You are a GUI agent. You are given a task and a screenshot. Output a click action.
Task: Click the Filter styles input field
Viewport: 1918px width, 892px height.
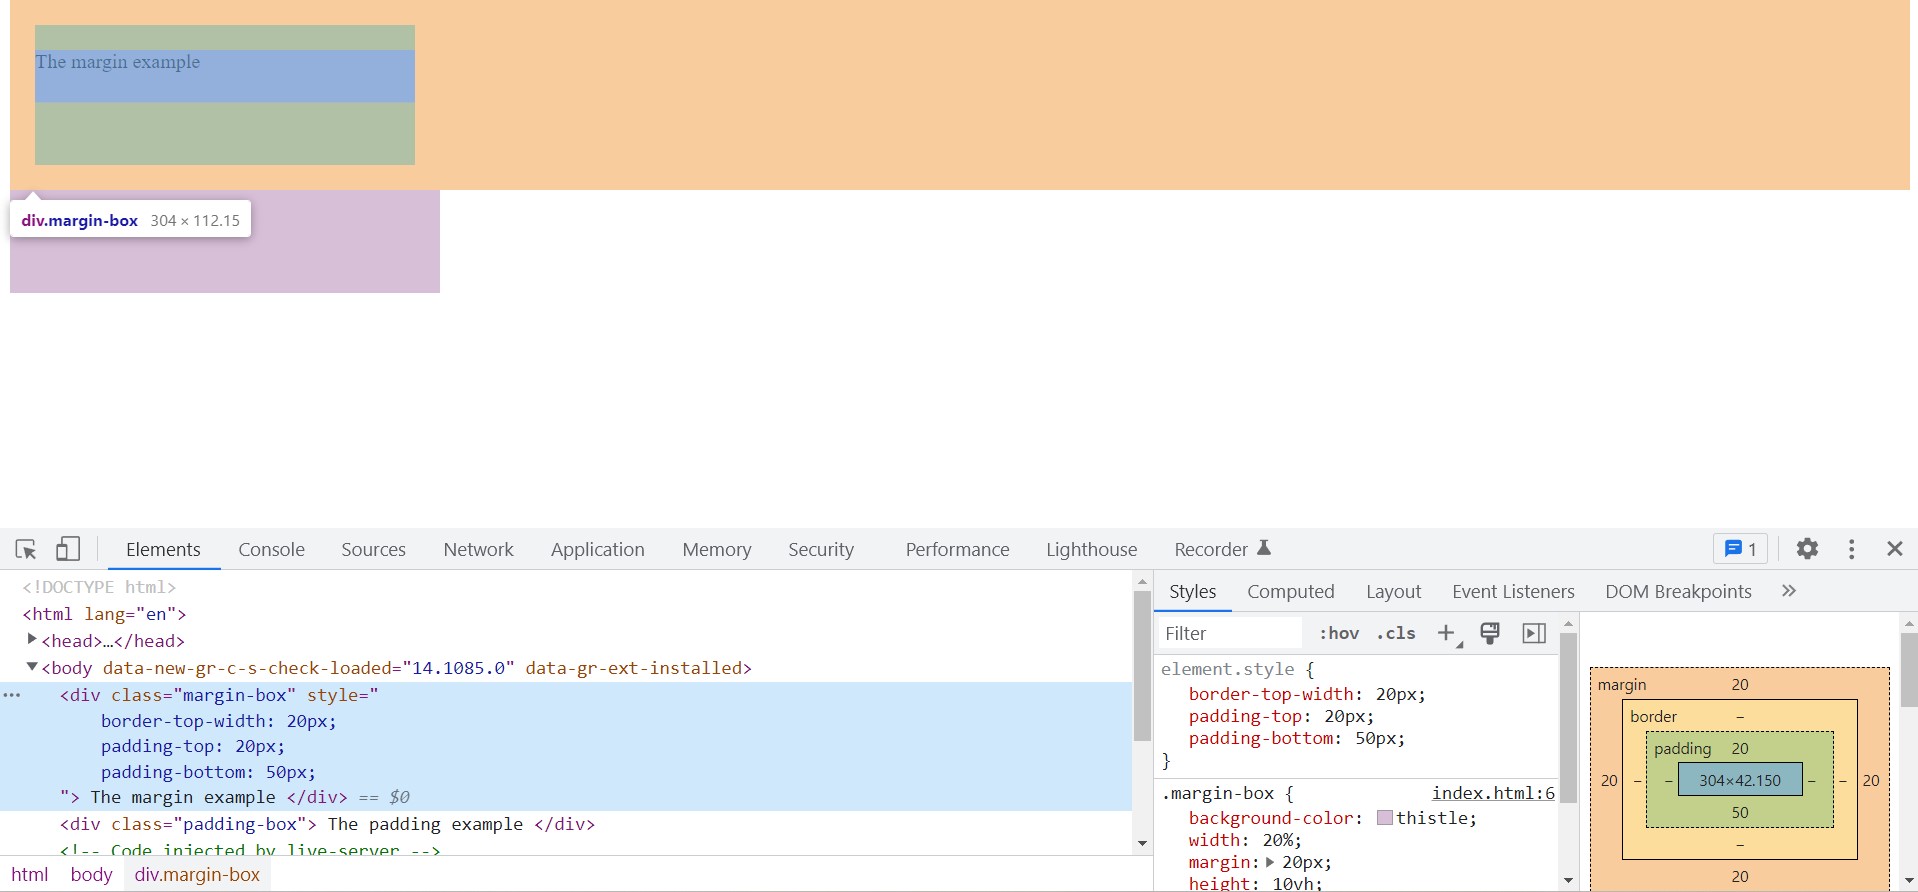point(1230,633)
